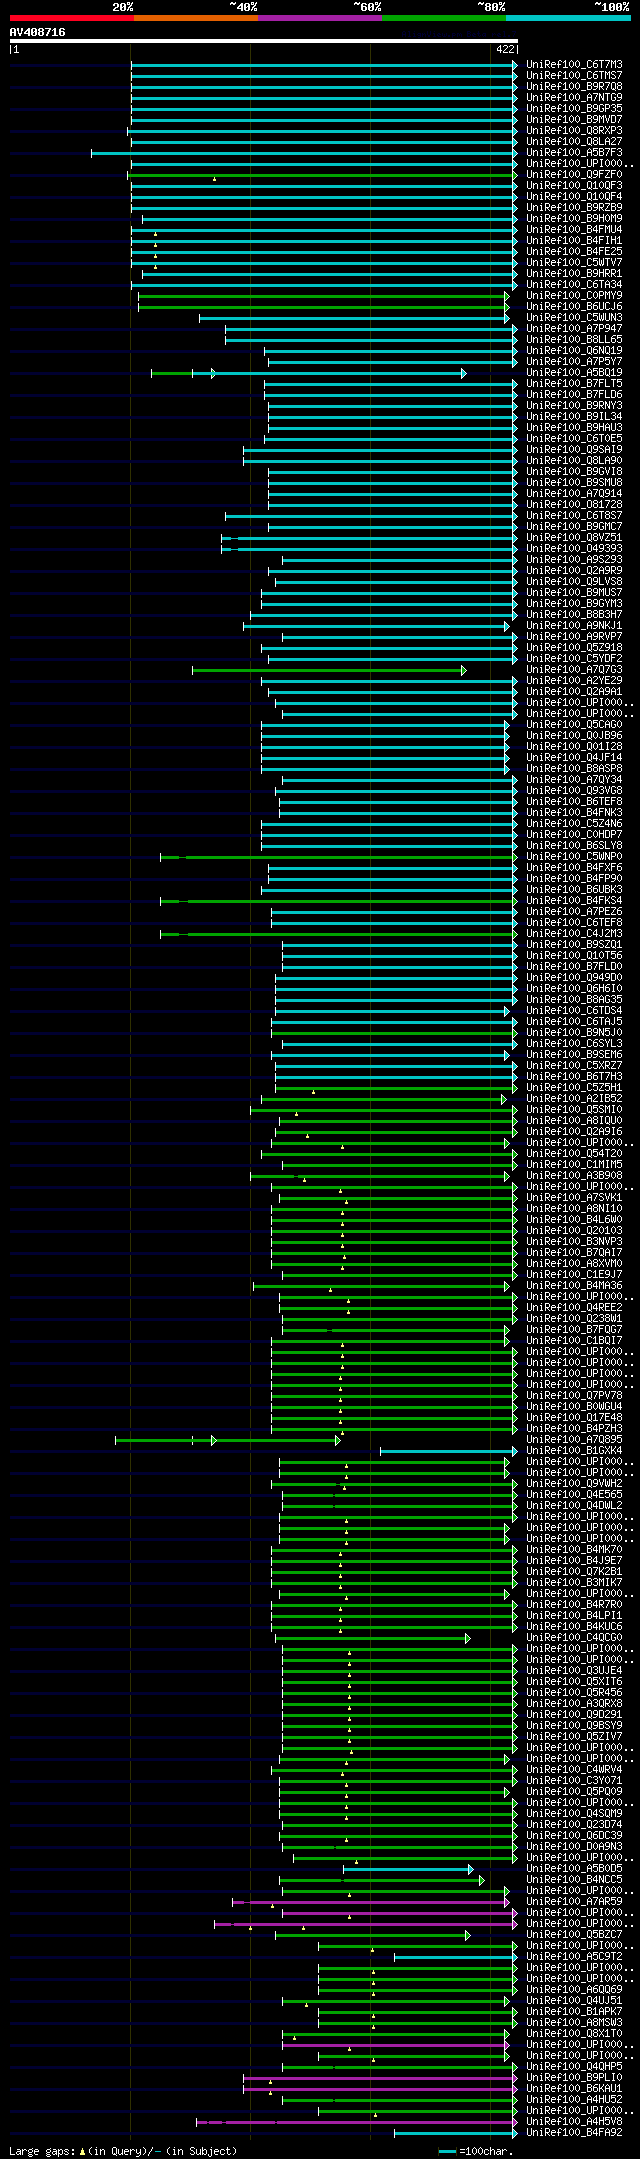Viewport: 640px width, 2159px height.
Task: Select hit label UniRef100_C4WRV4
Action: coord(574,1769)
